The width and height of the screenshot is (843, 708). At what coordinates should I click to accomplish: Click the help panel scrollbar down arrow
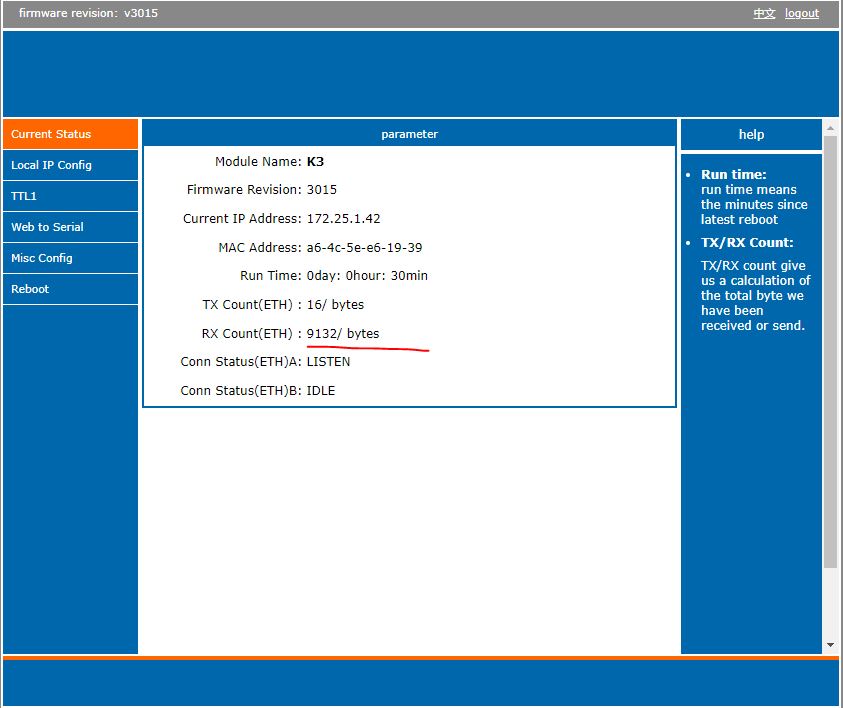[x=831, y=645]
